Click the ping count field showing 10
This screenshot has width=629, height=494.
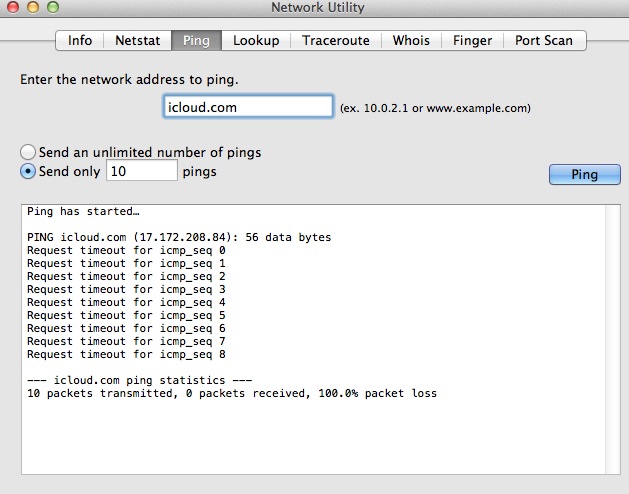click(141, 171)
